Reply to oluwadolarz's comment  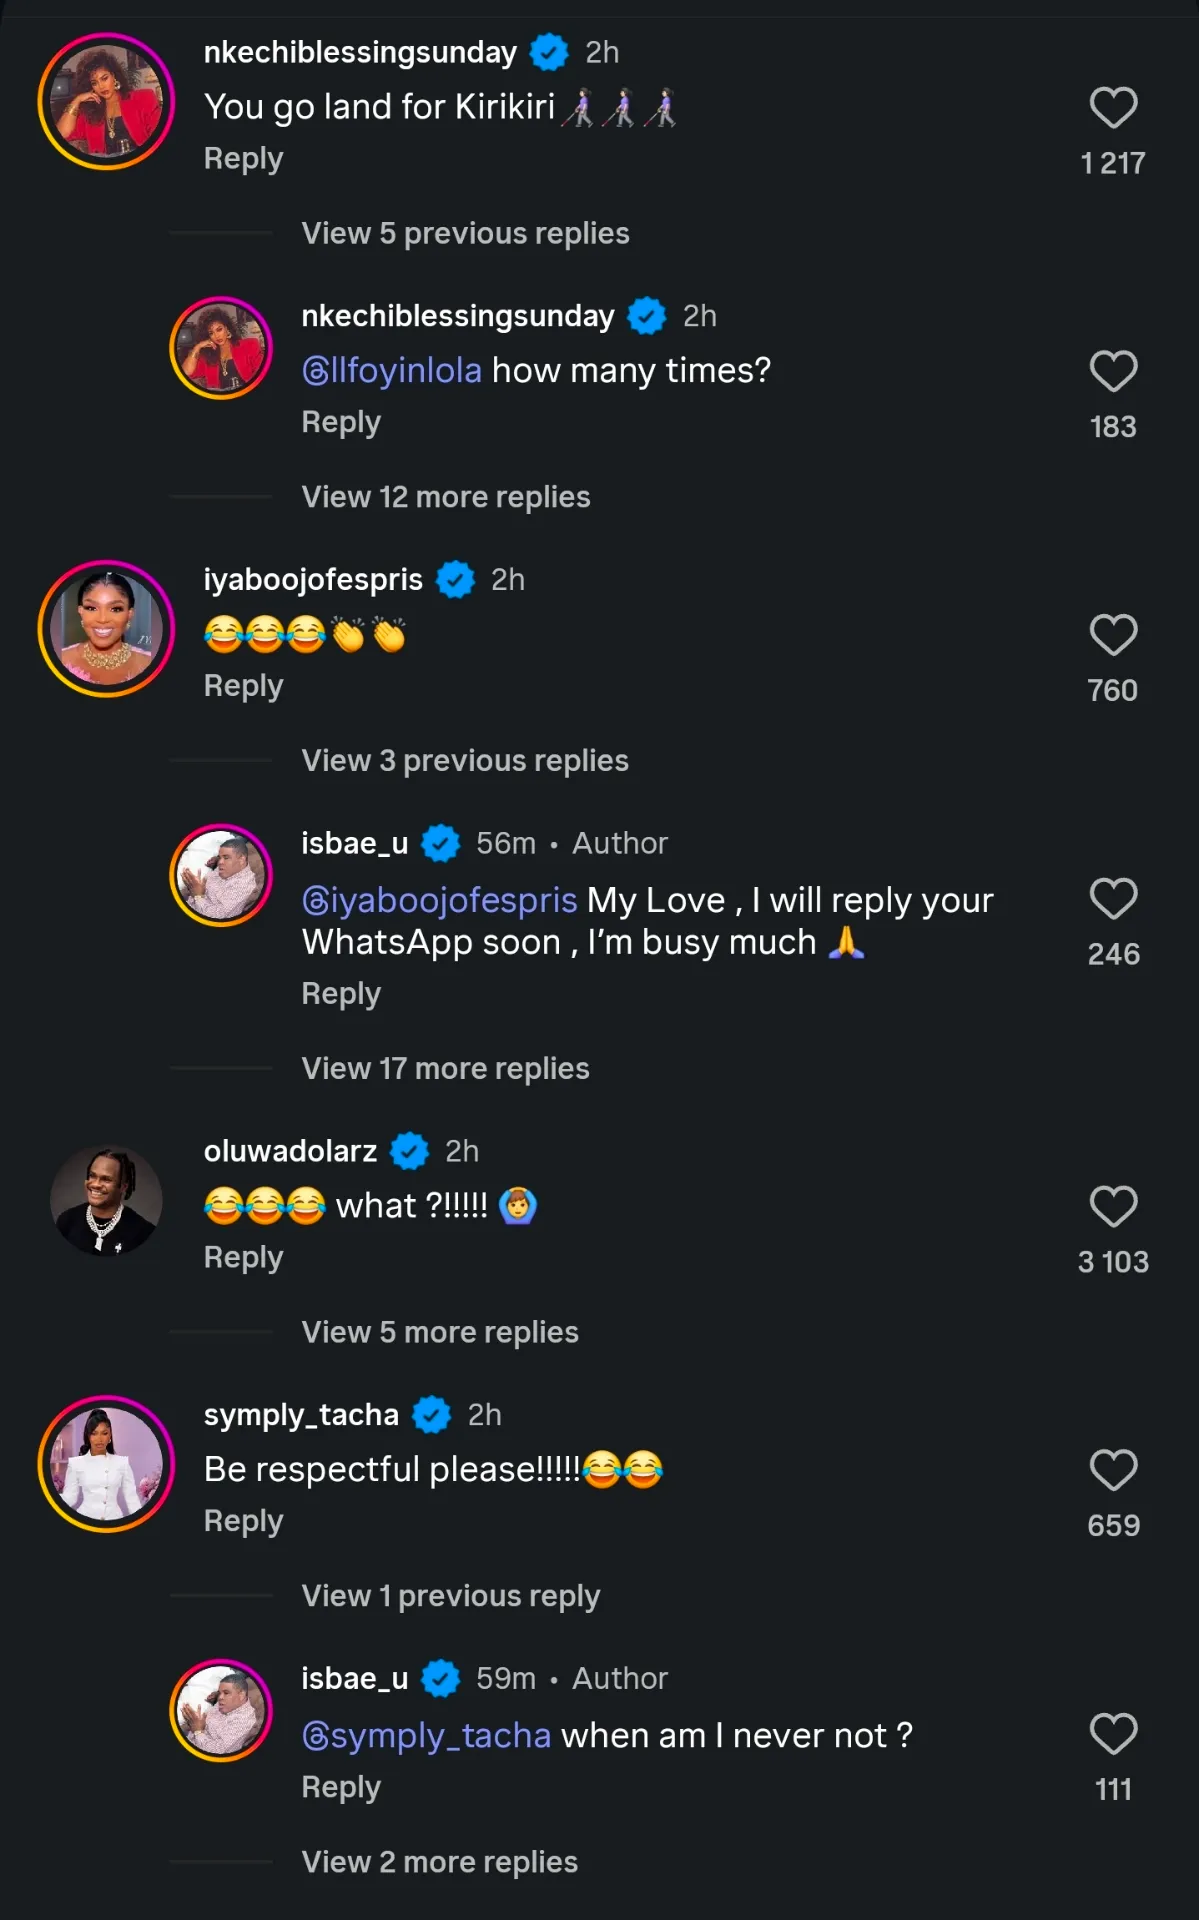(x=243, y=1257)
